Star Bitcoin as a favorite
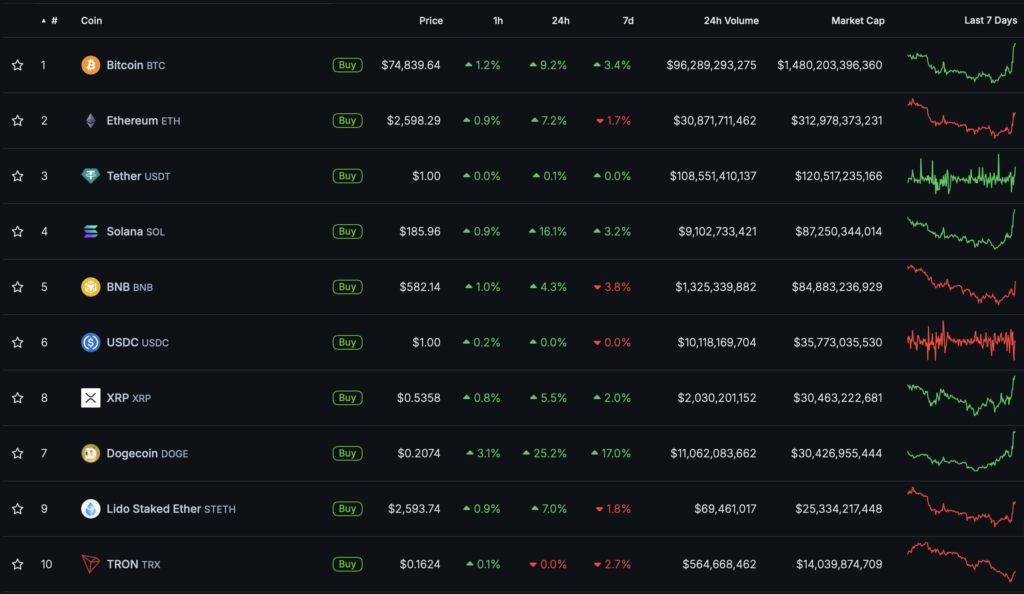Screen dimensions: 1024x594 coord(17,65)
